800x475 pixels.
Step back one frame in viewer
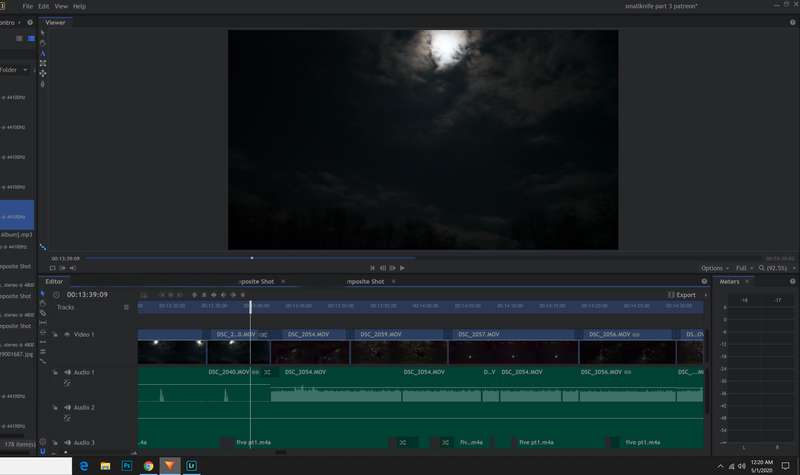[383, 268]
